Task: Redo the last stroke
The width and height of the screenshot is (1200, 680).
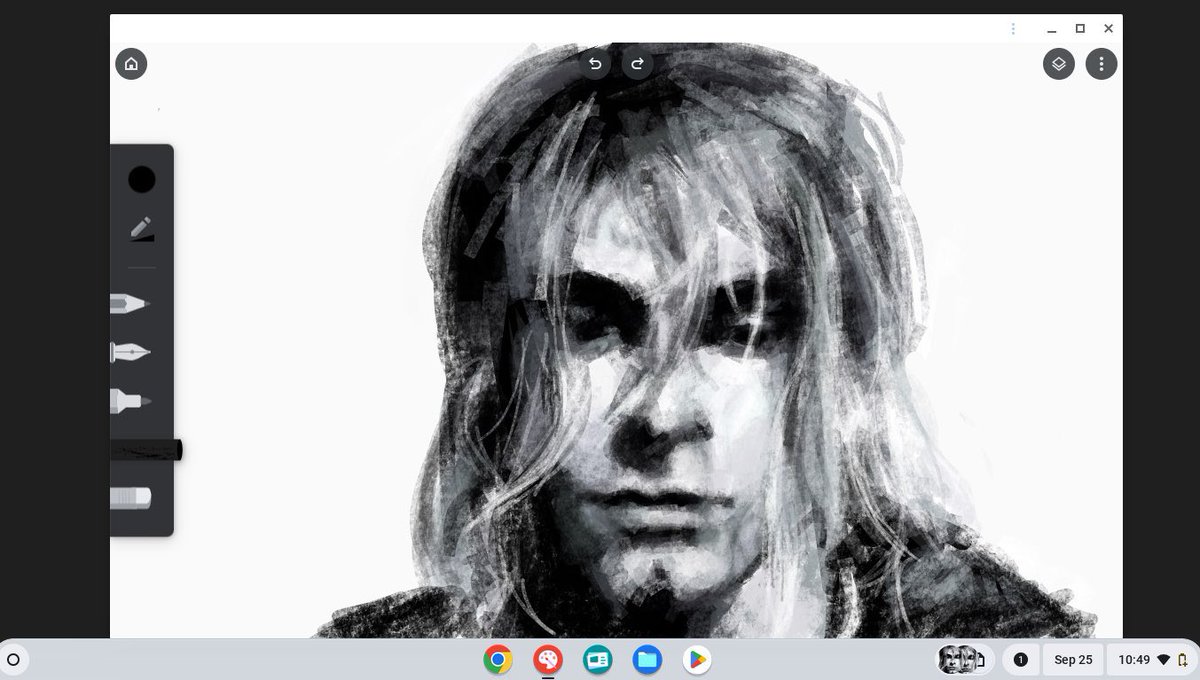Action: 637,64
